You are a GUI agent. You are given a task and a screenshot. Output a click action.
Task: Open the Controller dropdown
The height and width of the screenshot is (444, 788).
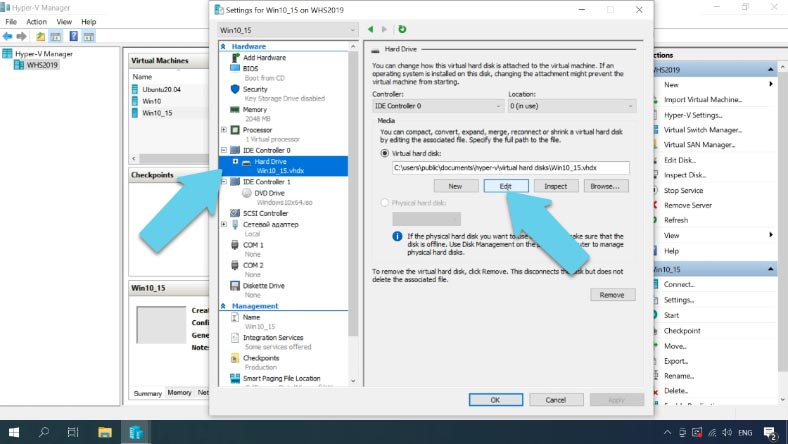(438, 106)
